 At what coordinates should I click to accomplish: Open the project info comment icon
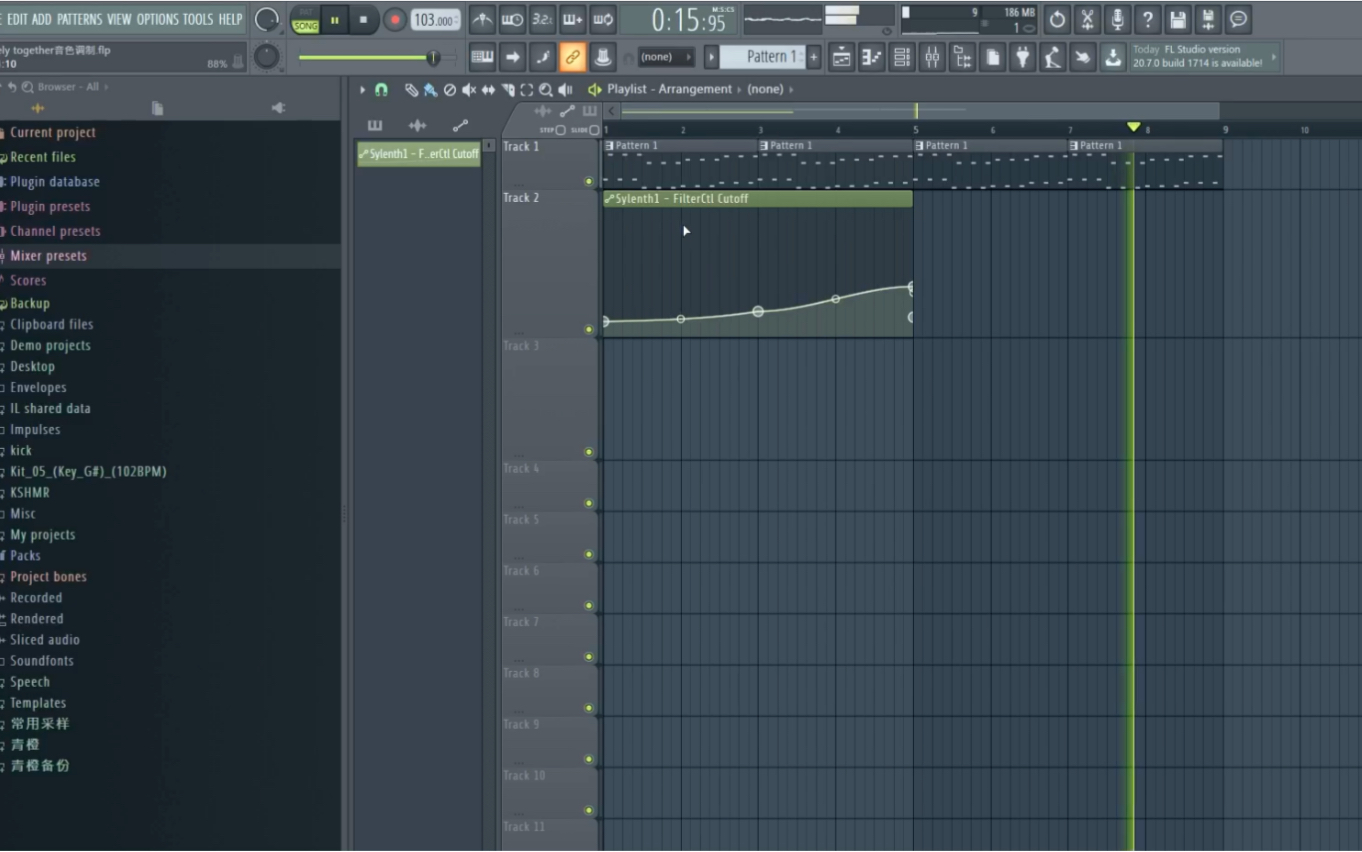click(1238, 19)
